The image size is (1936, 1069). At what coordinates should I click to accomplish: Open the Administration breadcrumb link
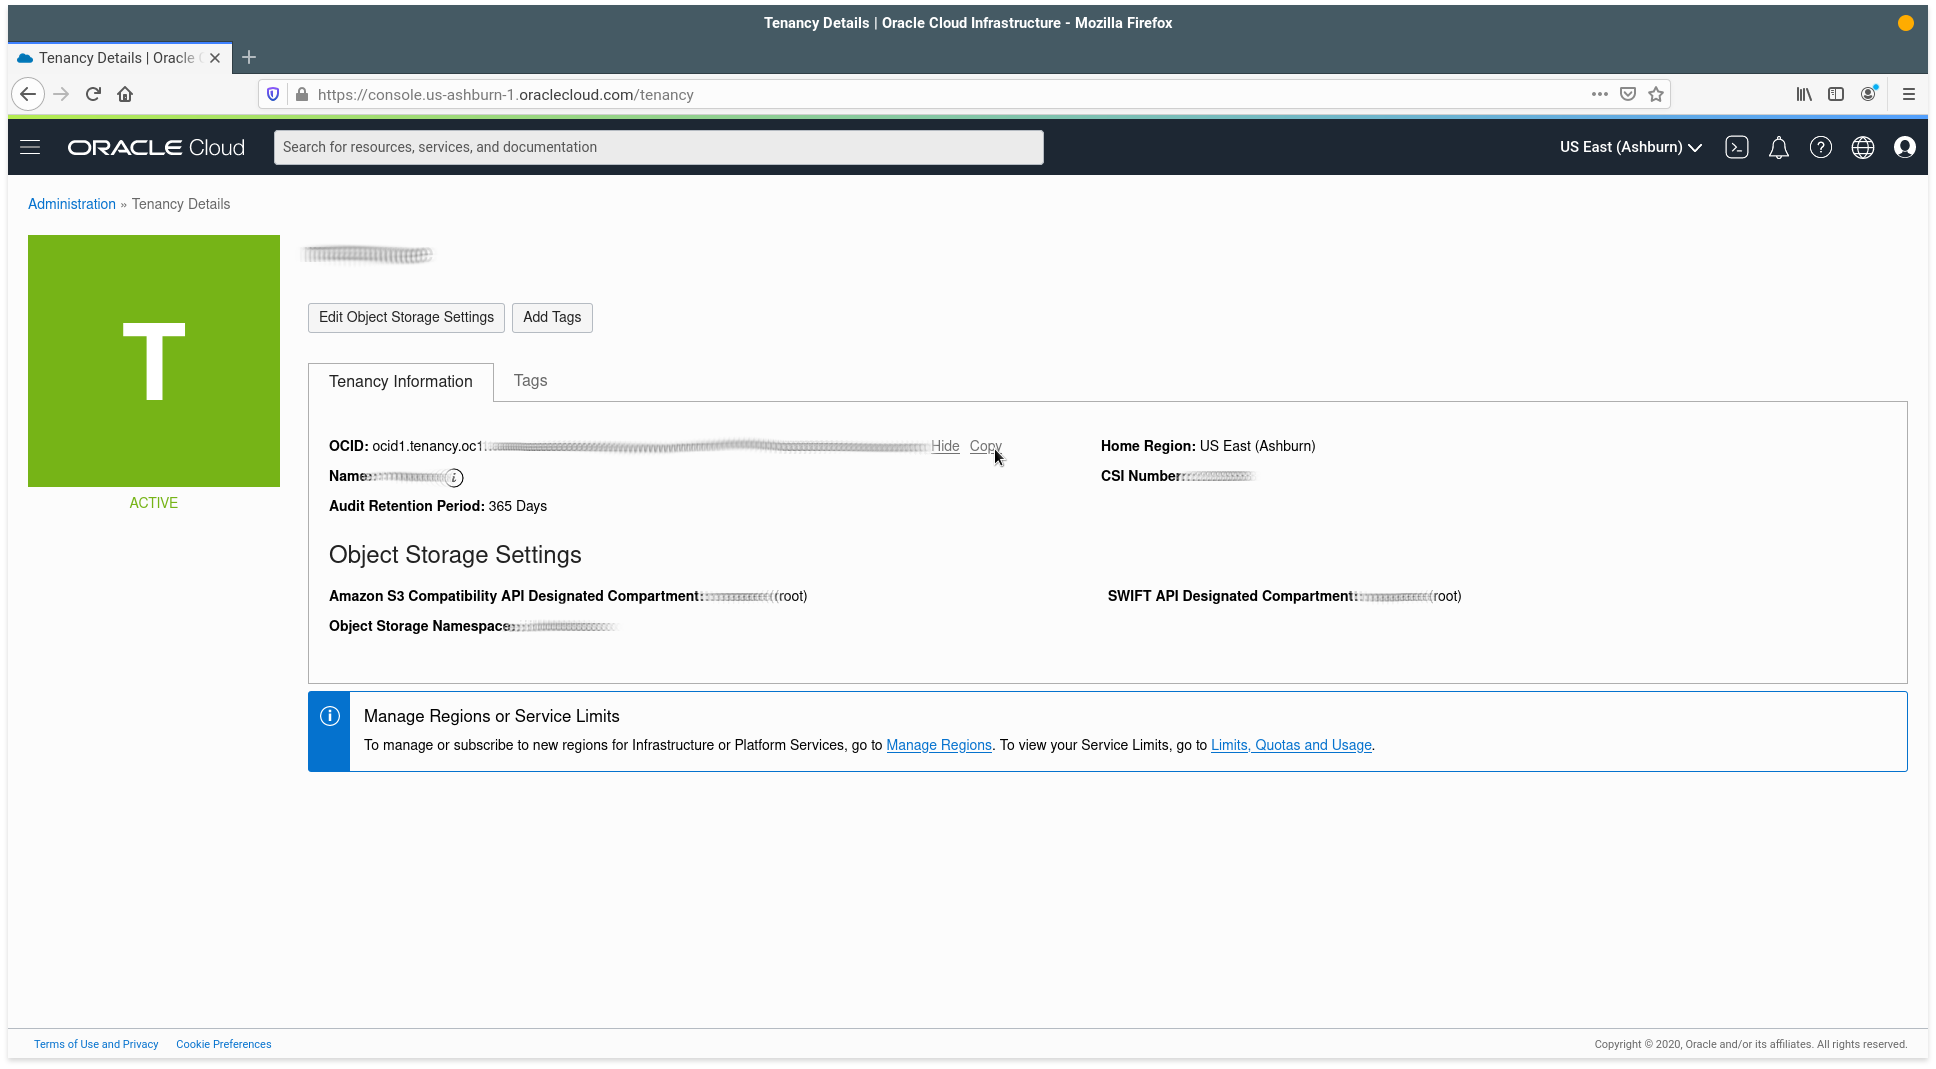[x=72, y=204]
